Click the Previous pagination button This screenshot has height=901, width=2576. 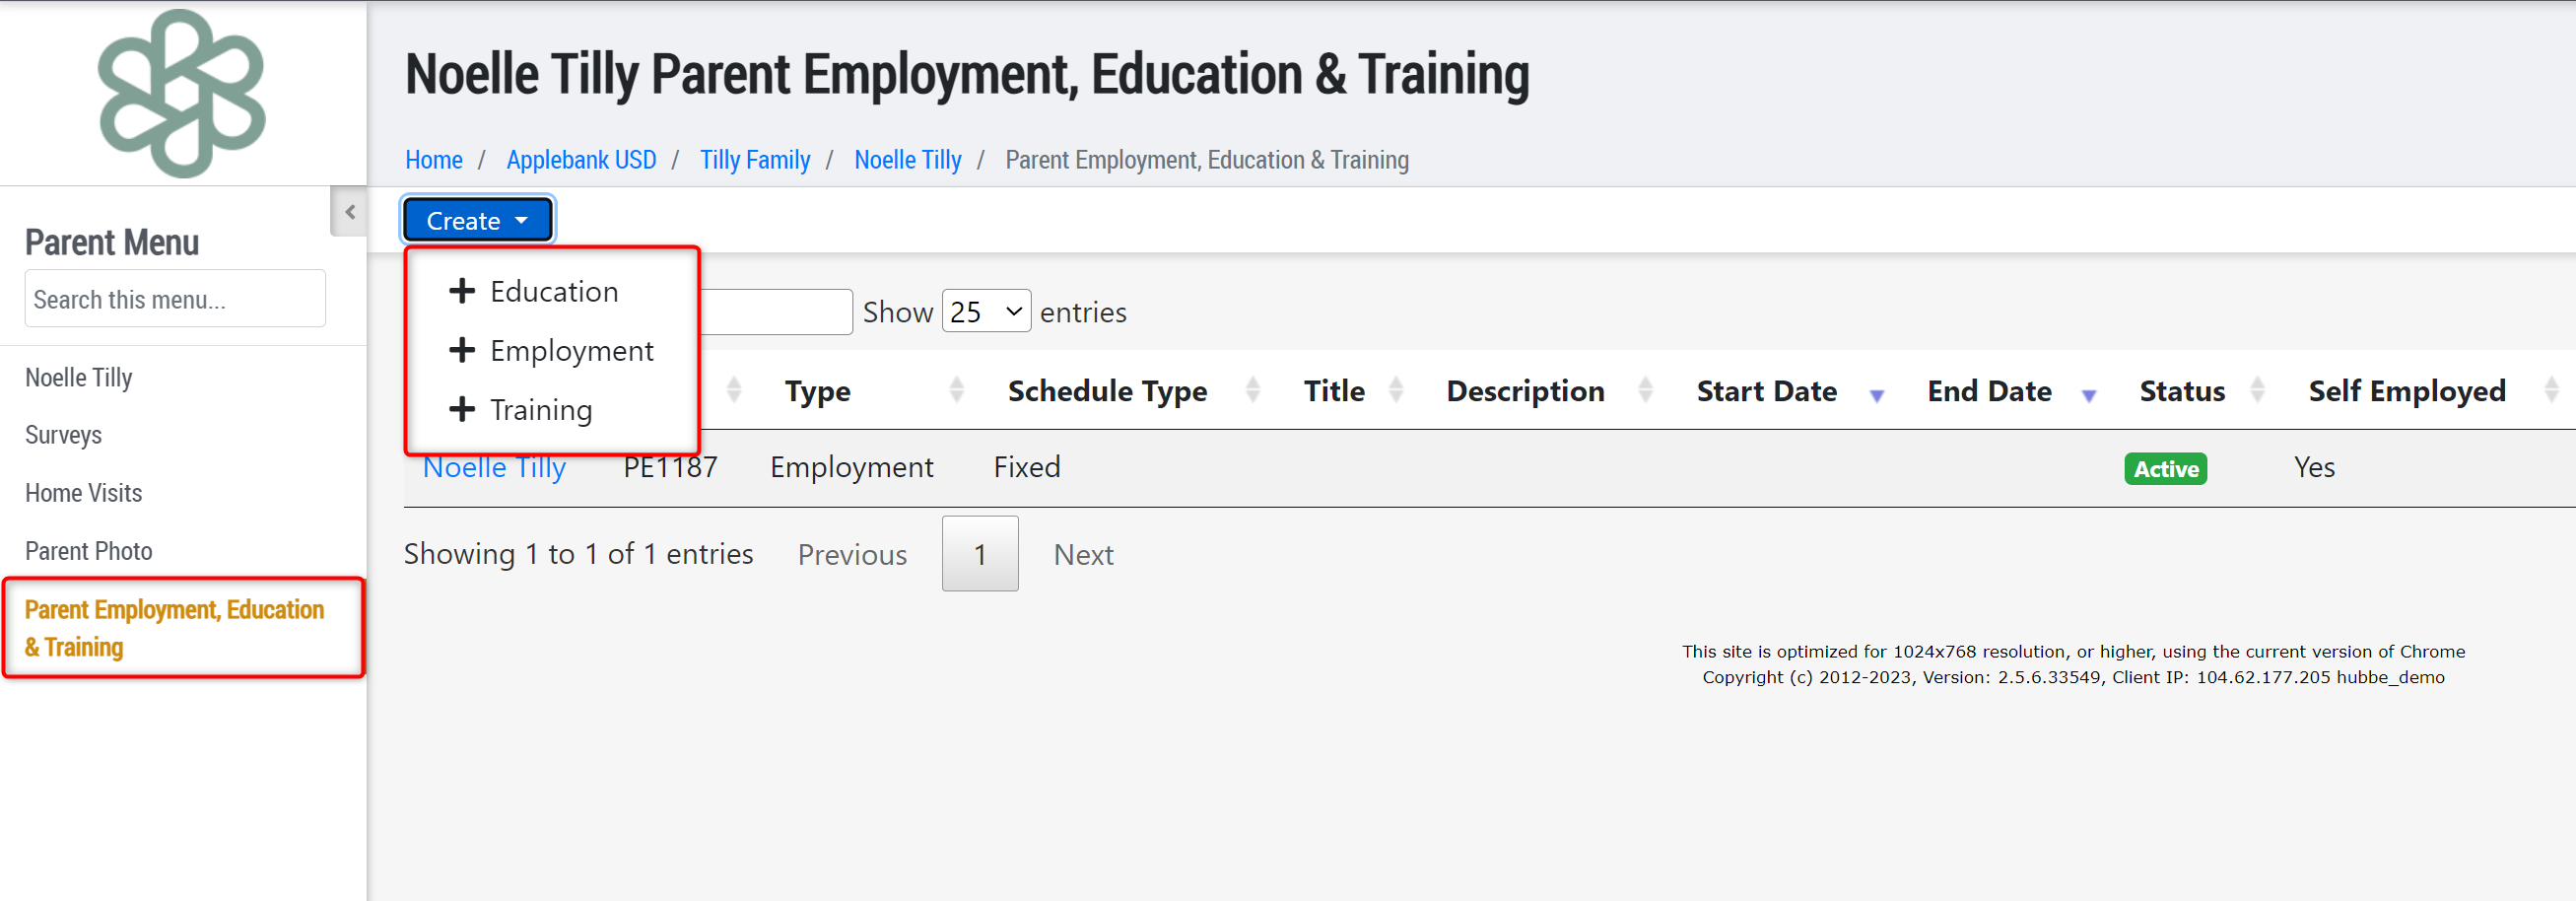[x=852, y=554]
